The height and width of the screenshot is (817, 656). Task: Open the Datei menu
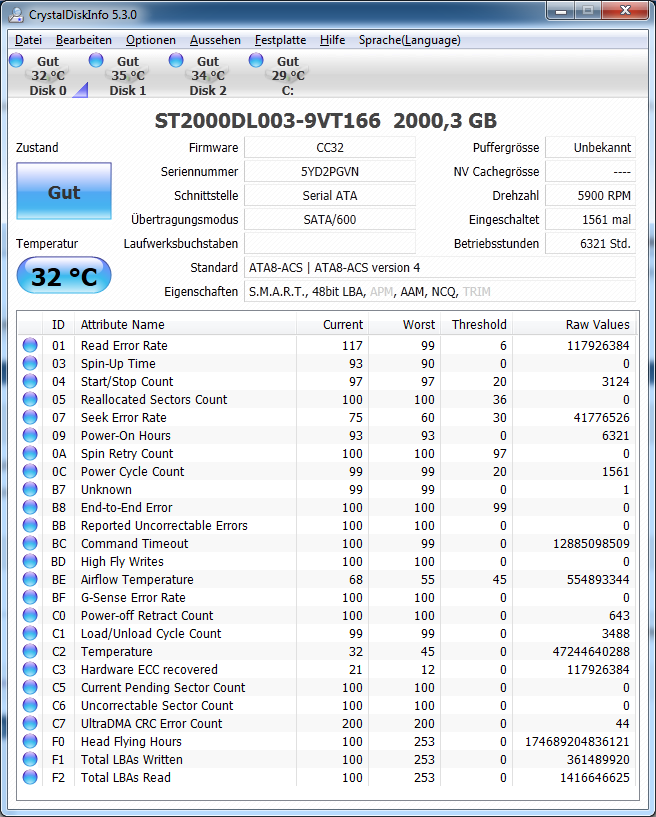coord(28,40)
